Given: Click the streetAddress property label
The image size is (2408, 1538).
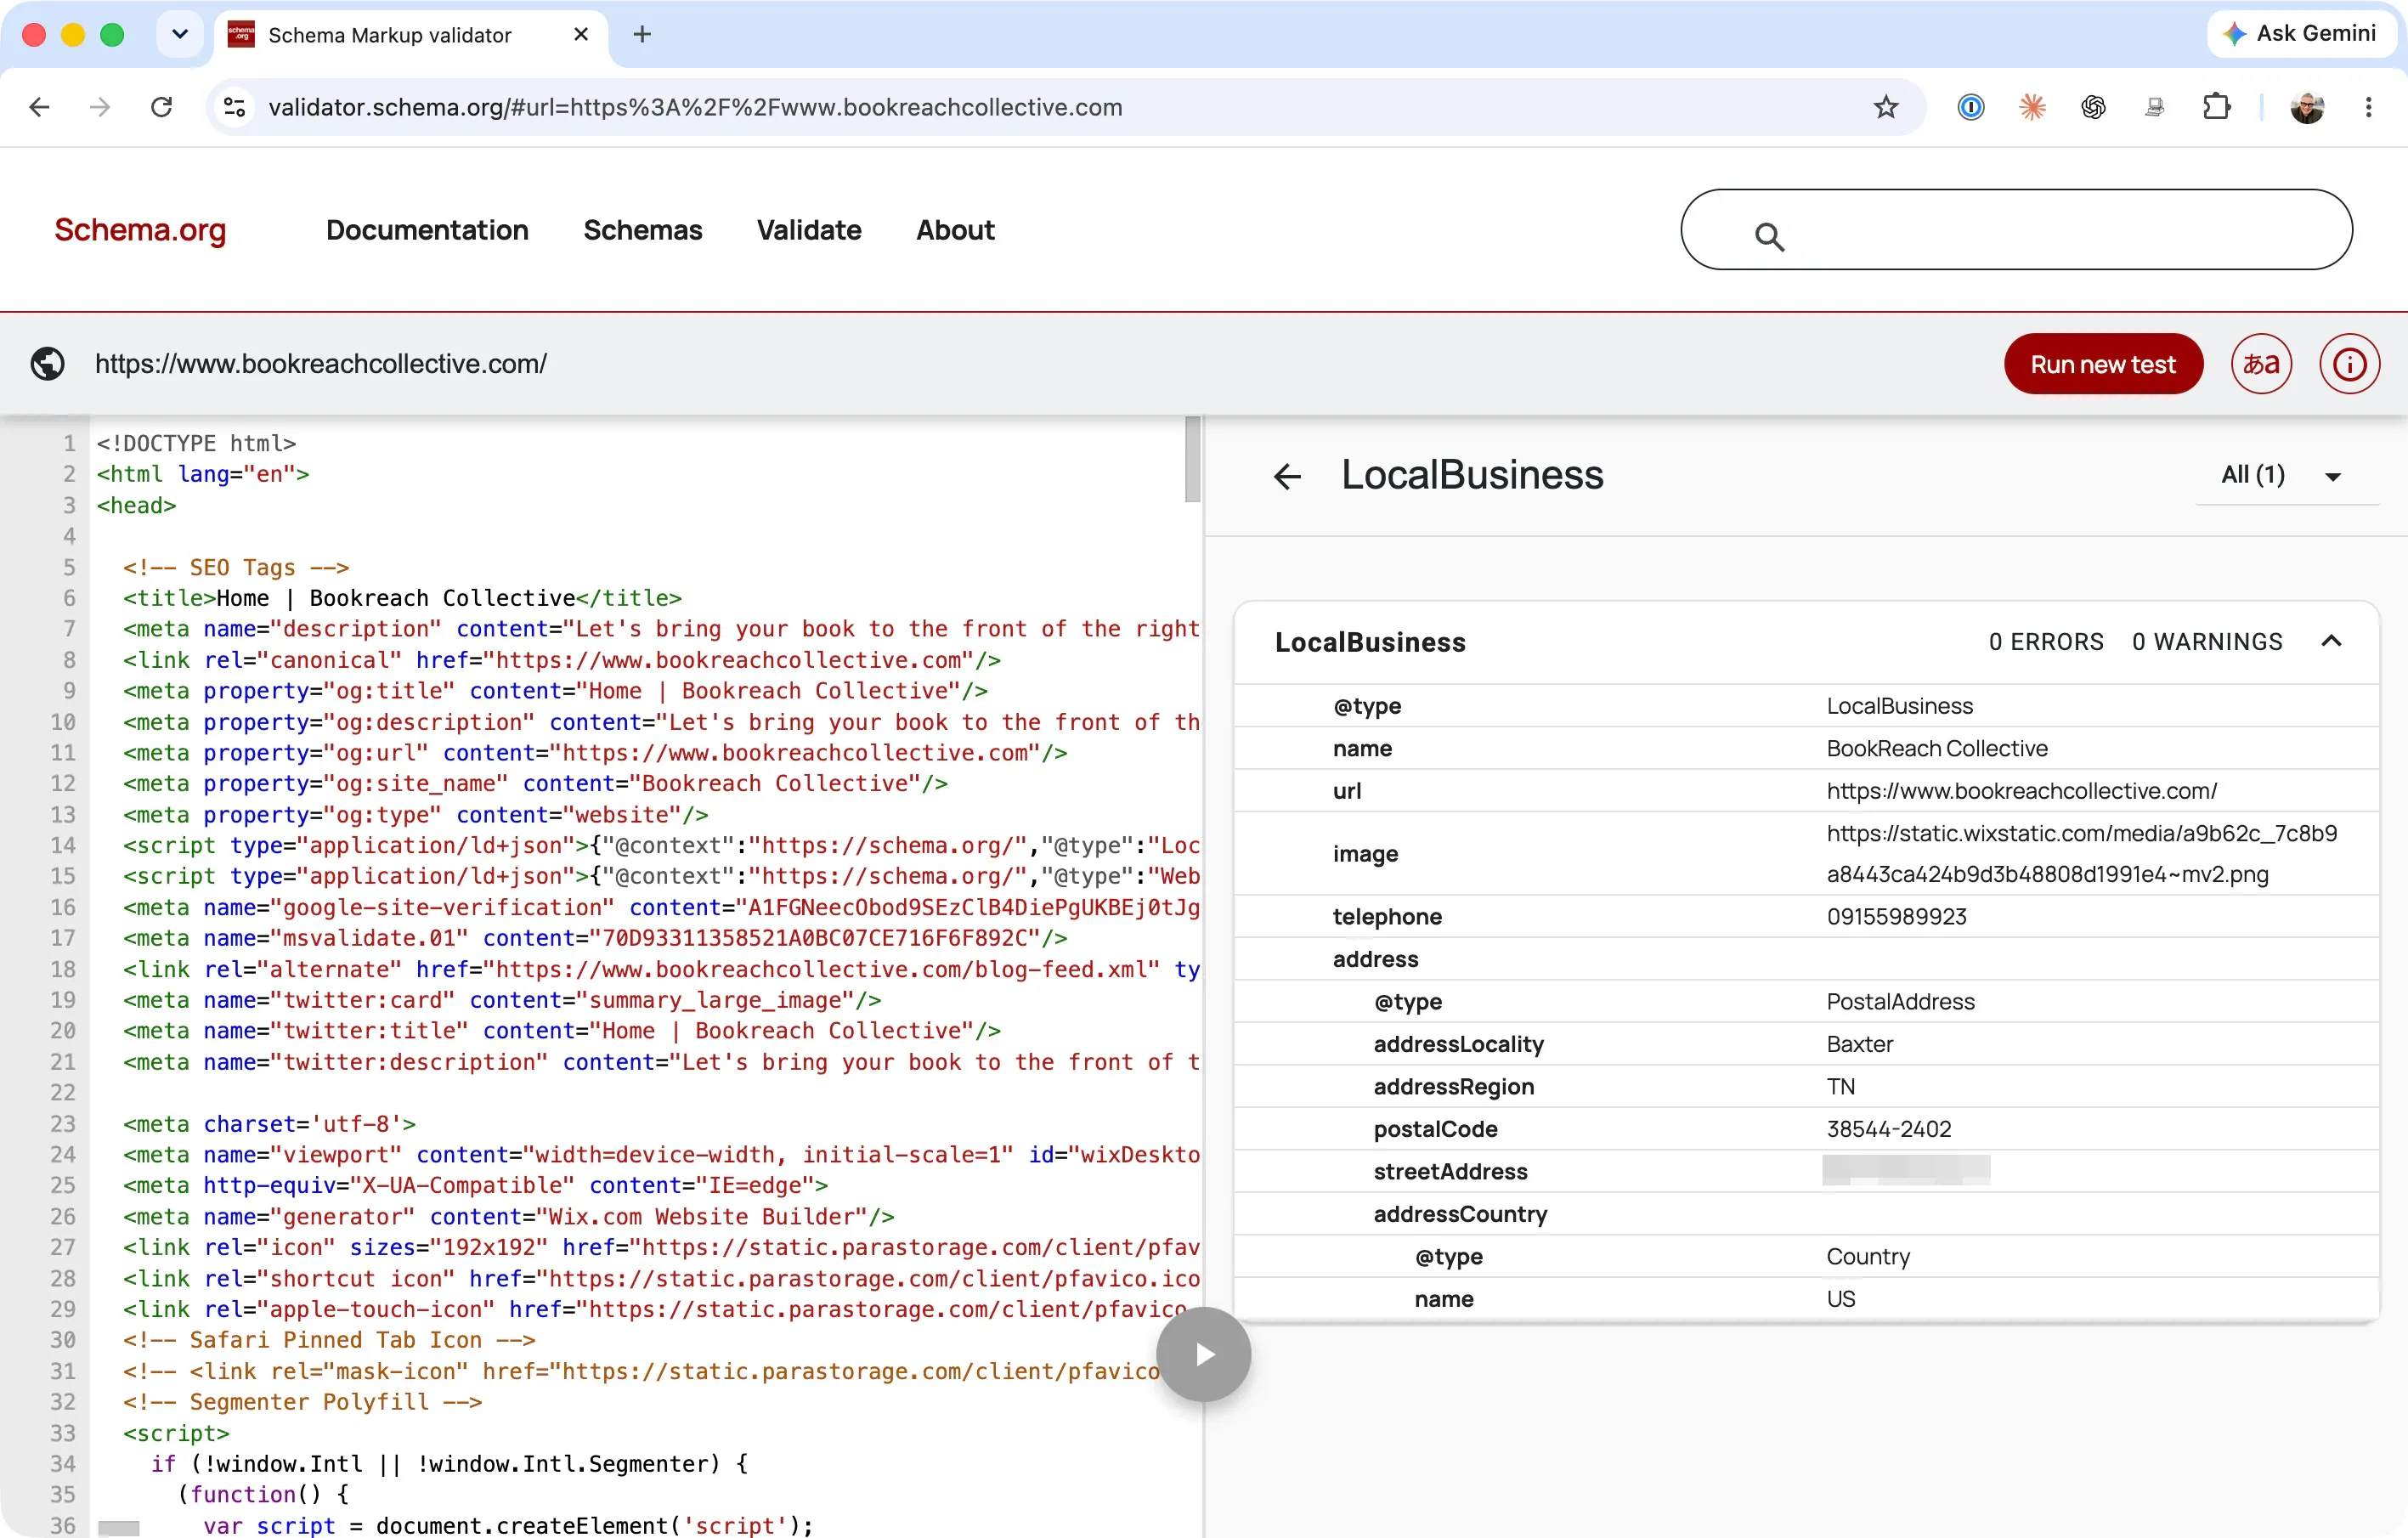Looking at the screenshot, I should 1450,1172.
